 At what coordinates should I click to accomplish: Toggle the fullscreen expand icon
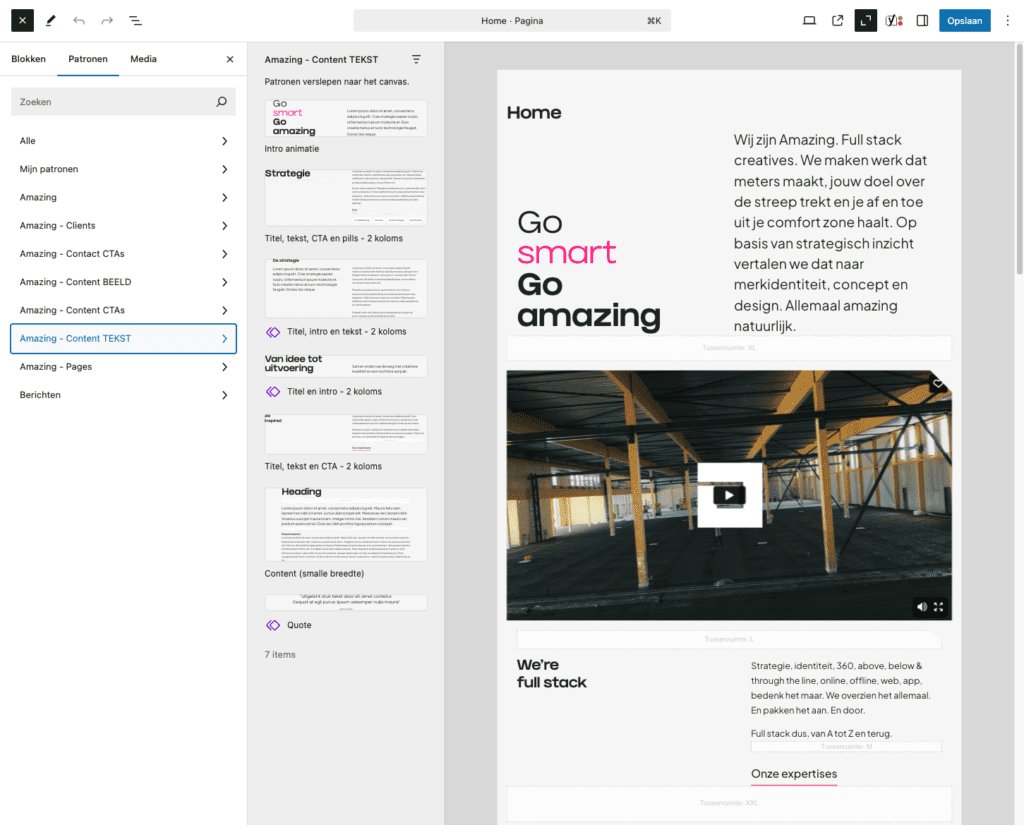[x=865, y=21]
